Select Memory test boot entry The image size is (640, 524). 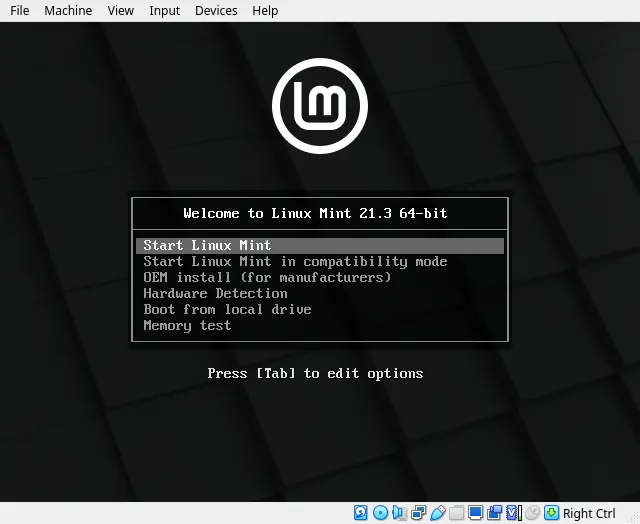320,325
